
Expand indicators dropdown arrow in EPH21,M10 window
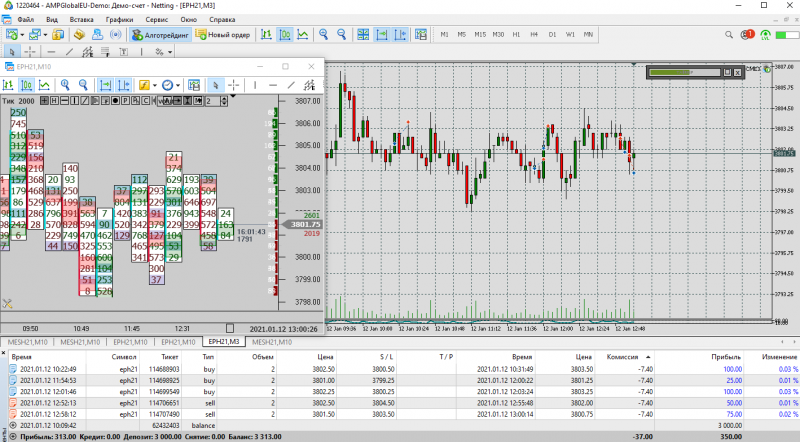click(155, 85)
